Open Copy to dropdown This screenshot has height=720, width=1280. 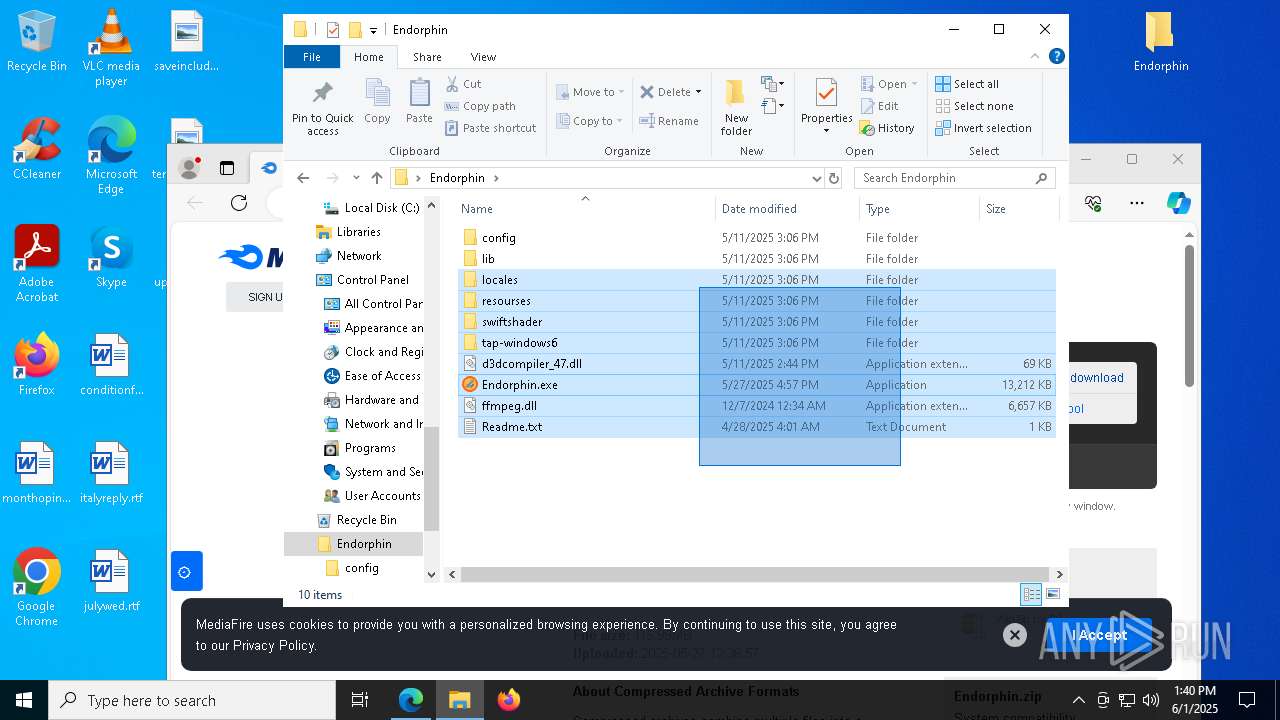(x=590, y=121)
